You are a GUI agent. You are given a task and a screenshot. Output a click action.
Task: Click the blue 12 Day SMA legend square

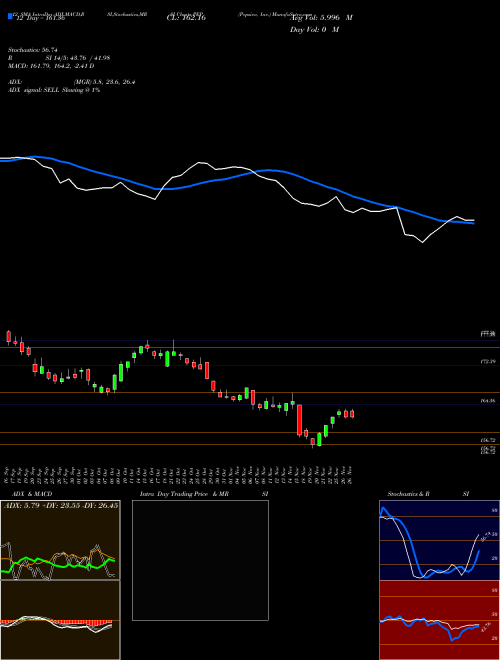click(x=11, y=16)
